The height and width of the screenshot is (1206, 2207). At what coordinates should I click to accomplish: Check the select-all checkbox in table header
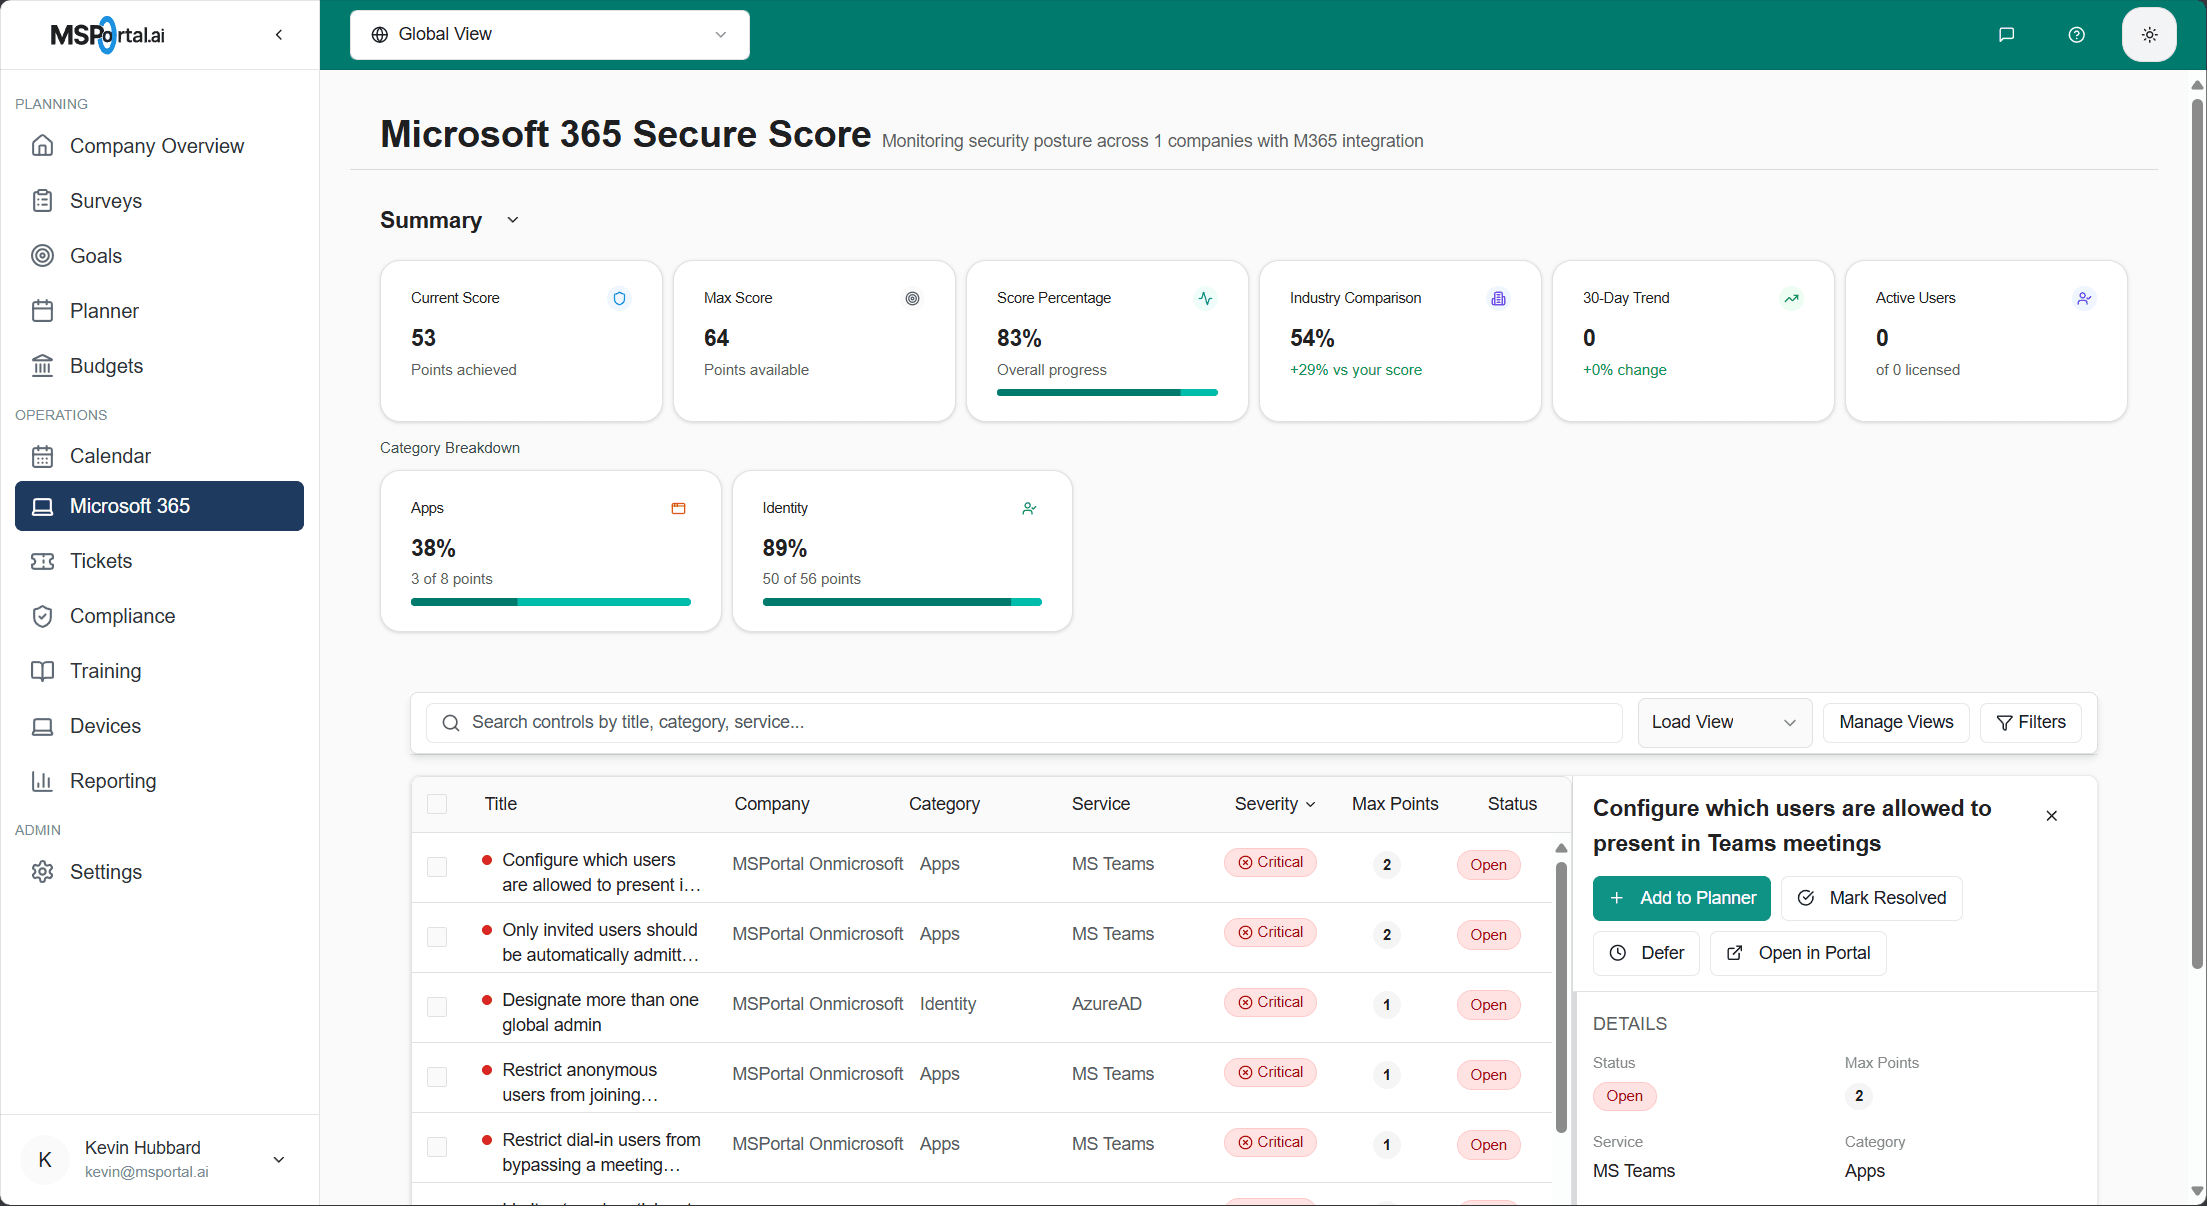(x=437, y=804)
